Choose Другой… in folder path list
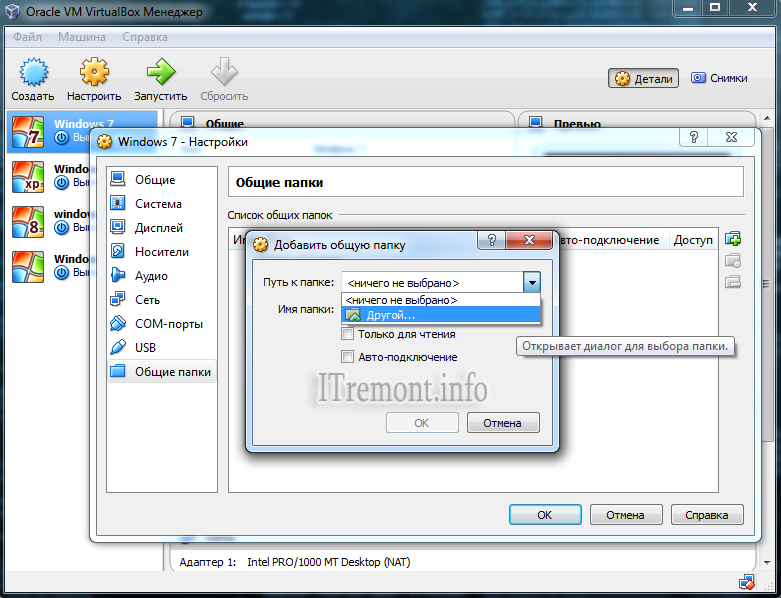Screen dimensions: 781x598 pyautogui.click(x=441, y=315)
